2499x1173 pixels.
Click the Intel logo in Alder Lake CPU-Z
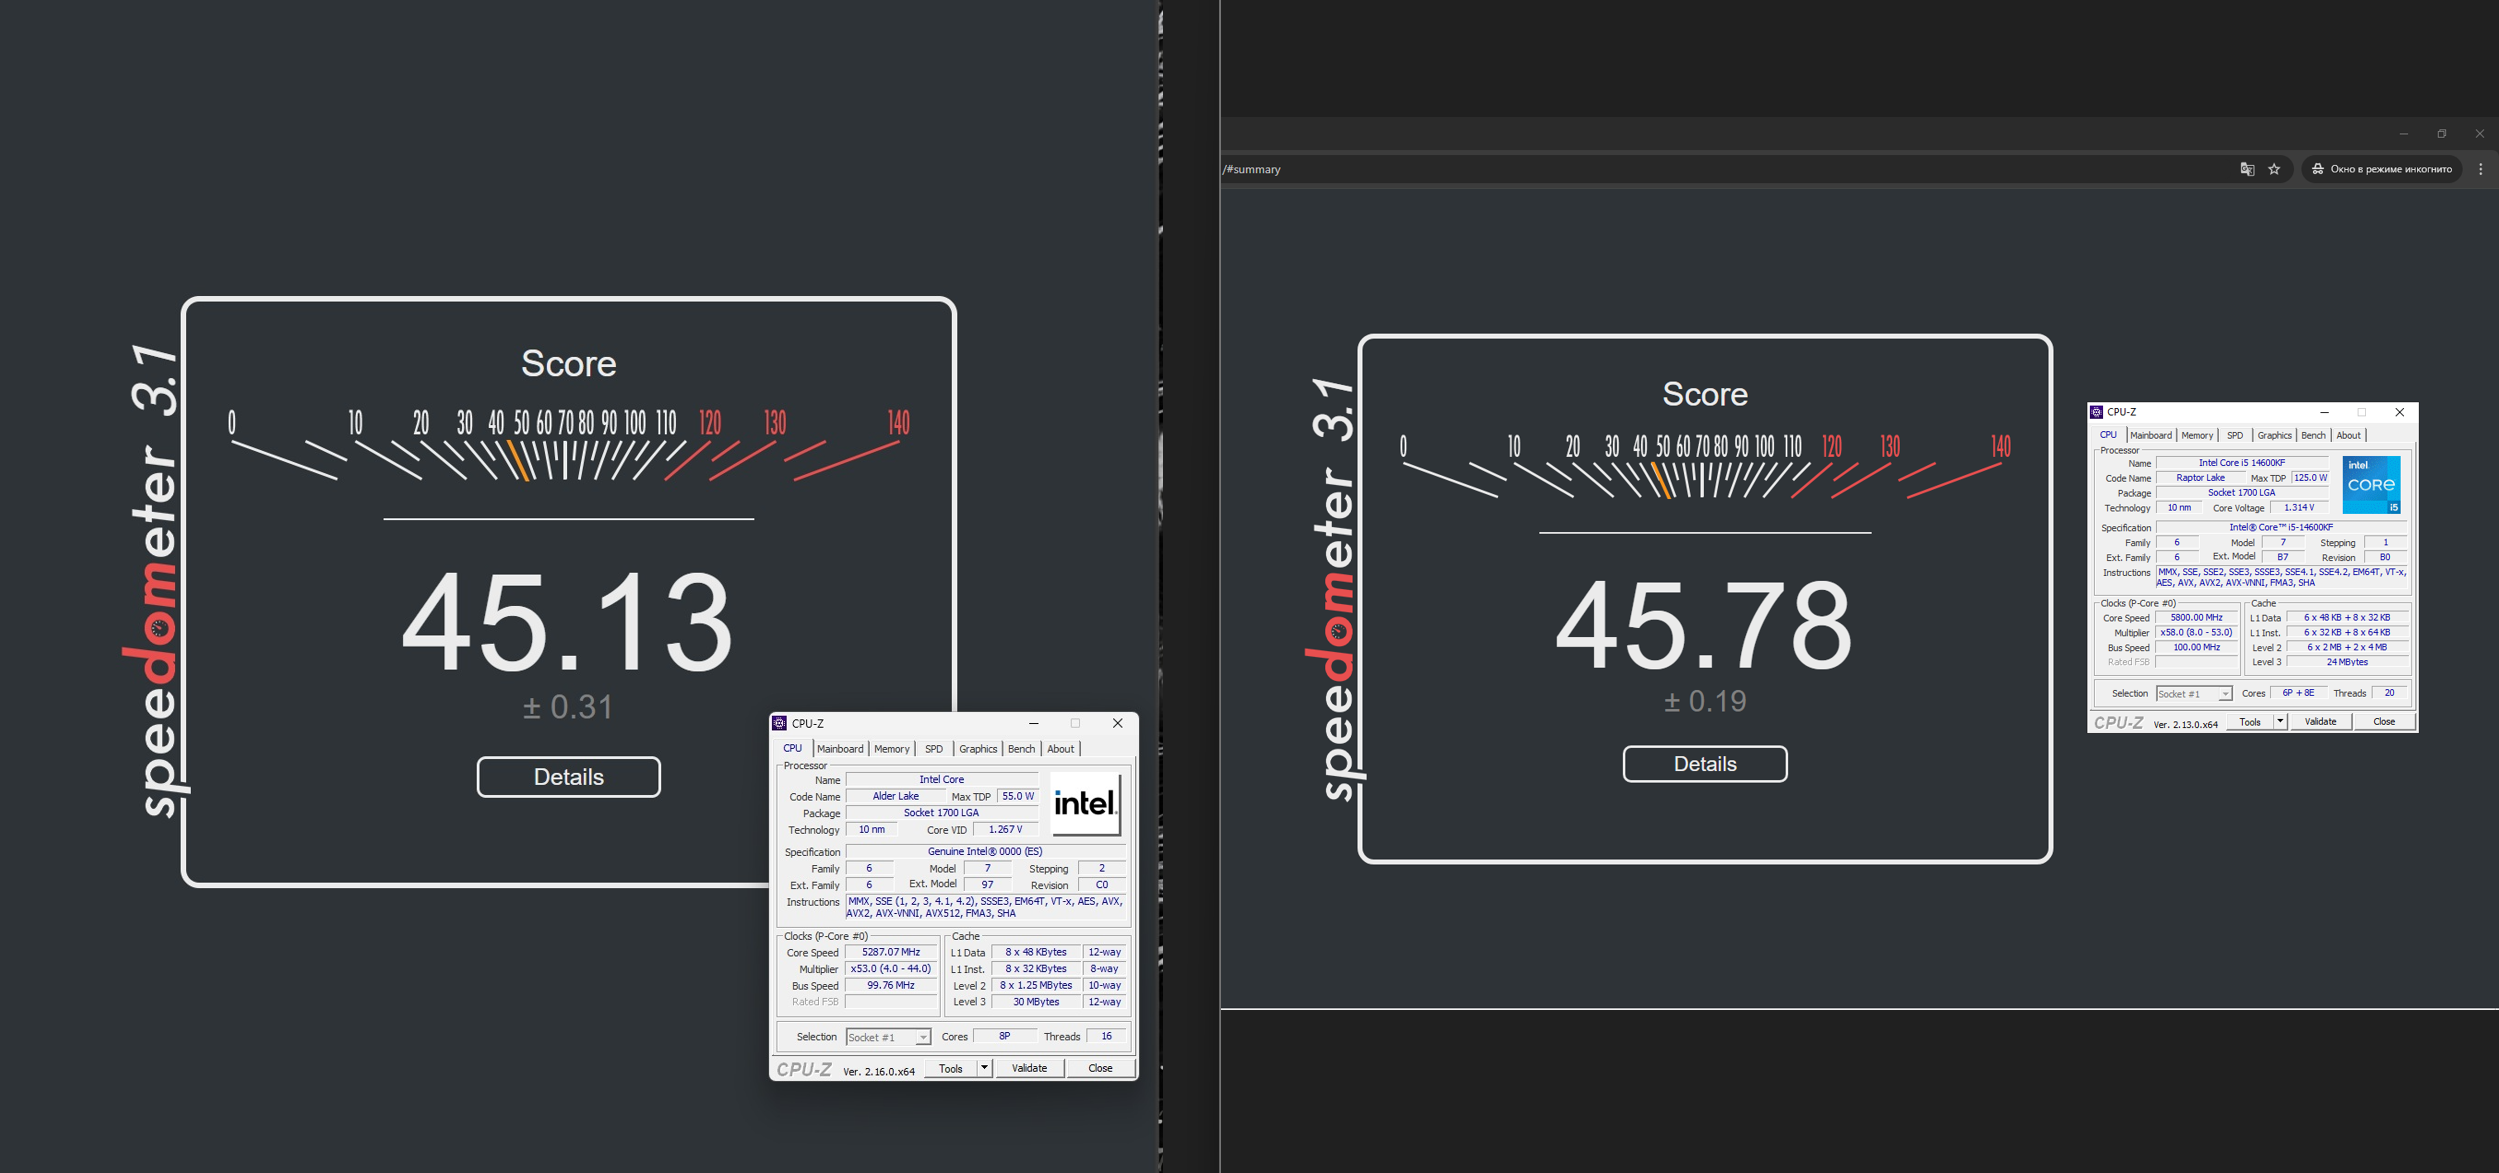1085,804
